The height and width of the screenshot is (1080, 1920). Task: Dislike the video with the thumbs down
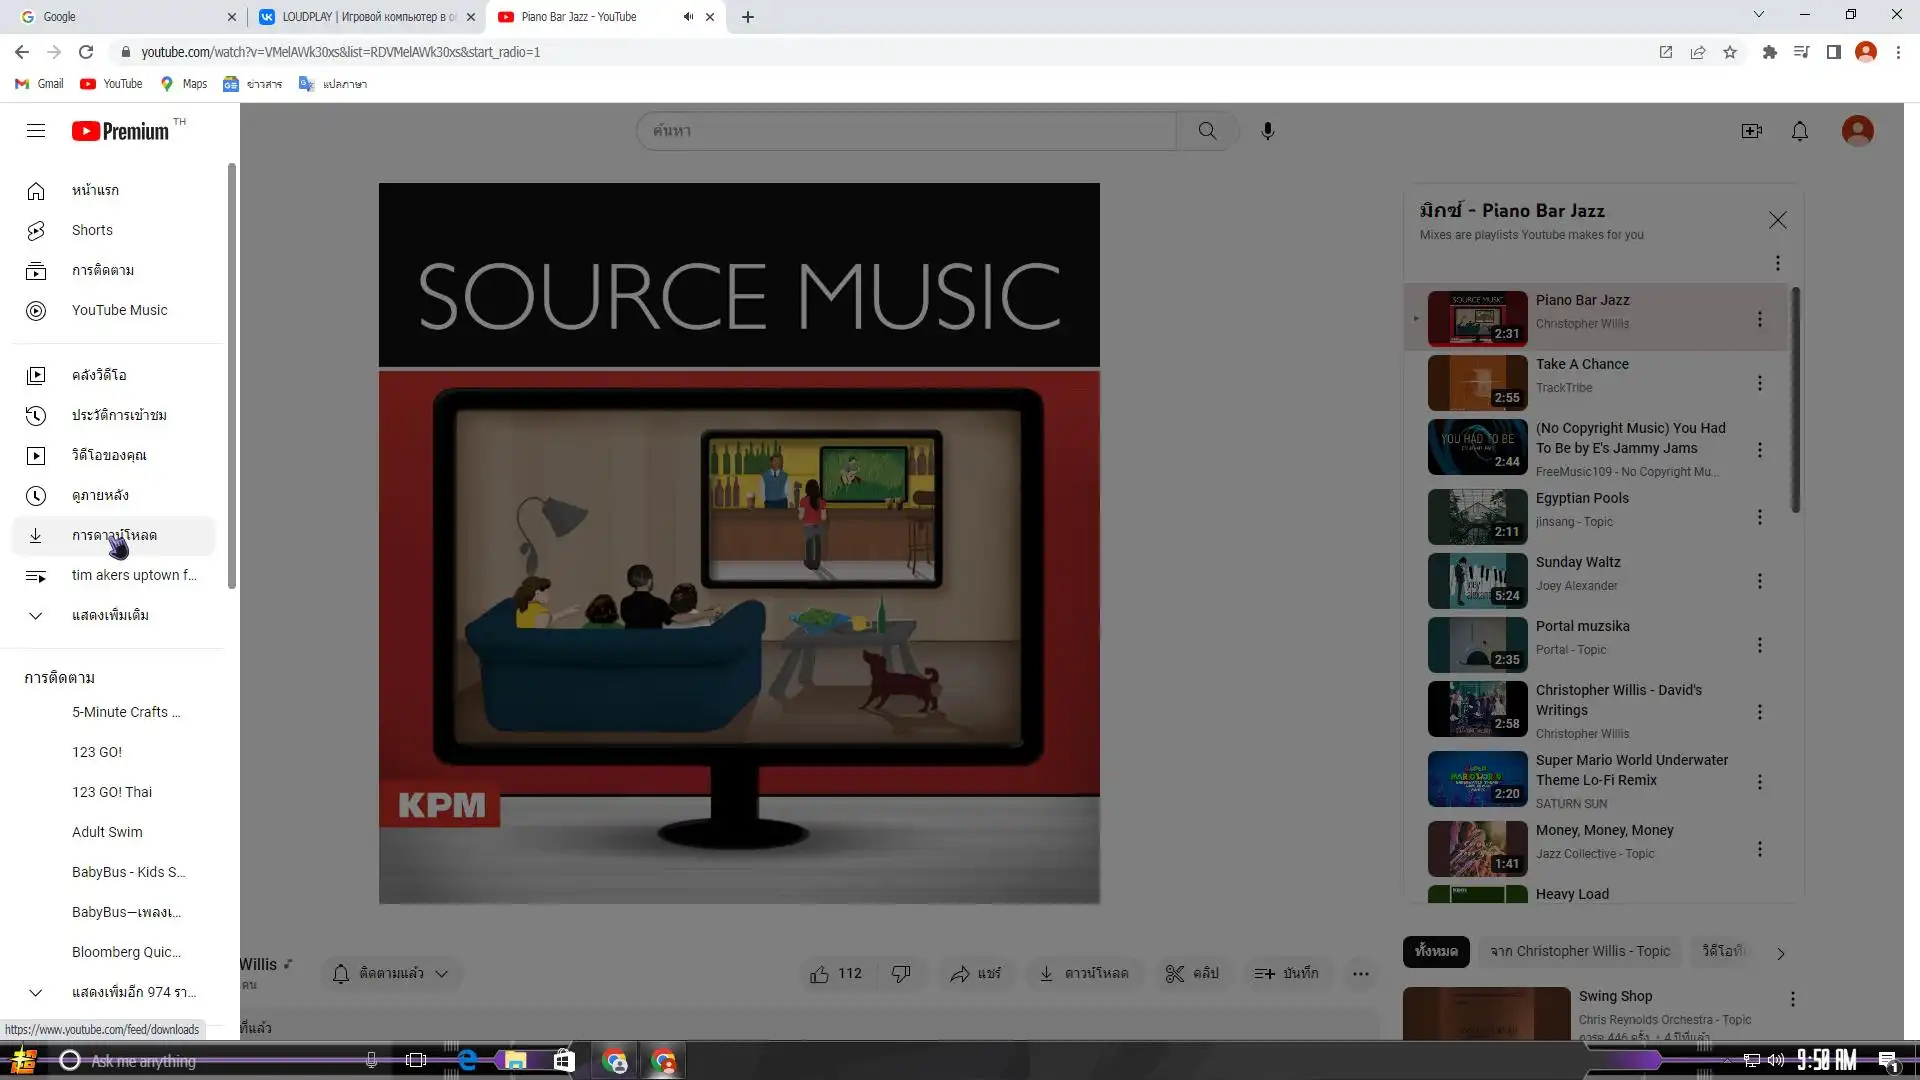tap(901, 973)
